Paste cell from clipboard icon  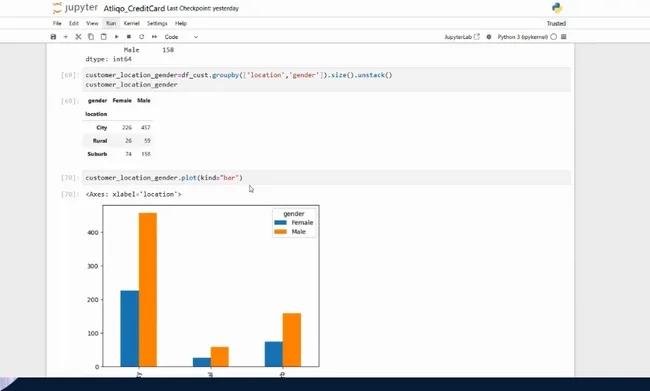point(104,37)
